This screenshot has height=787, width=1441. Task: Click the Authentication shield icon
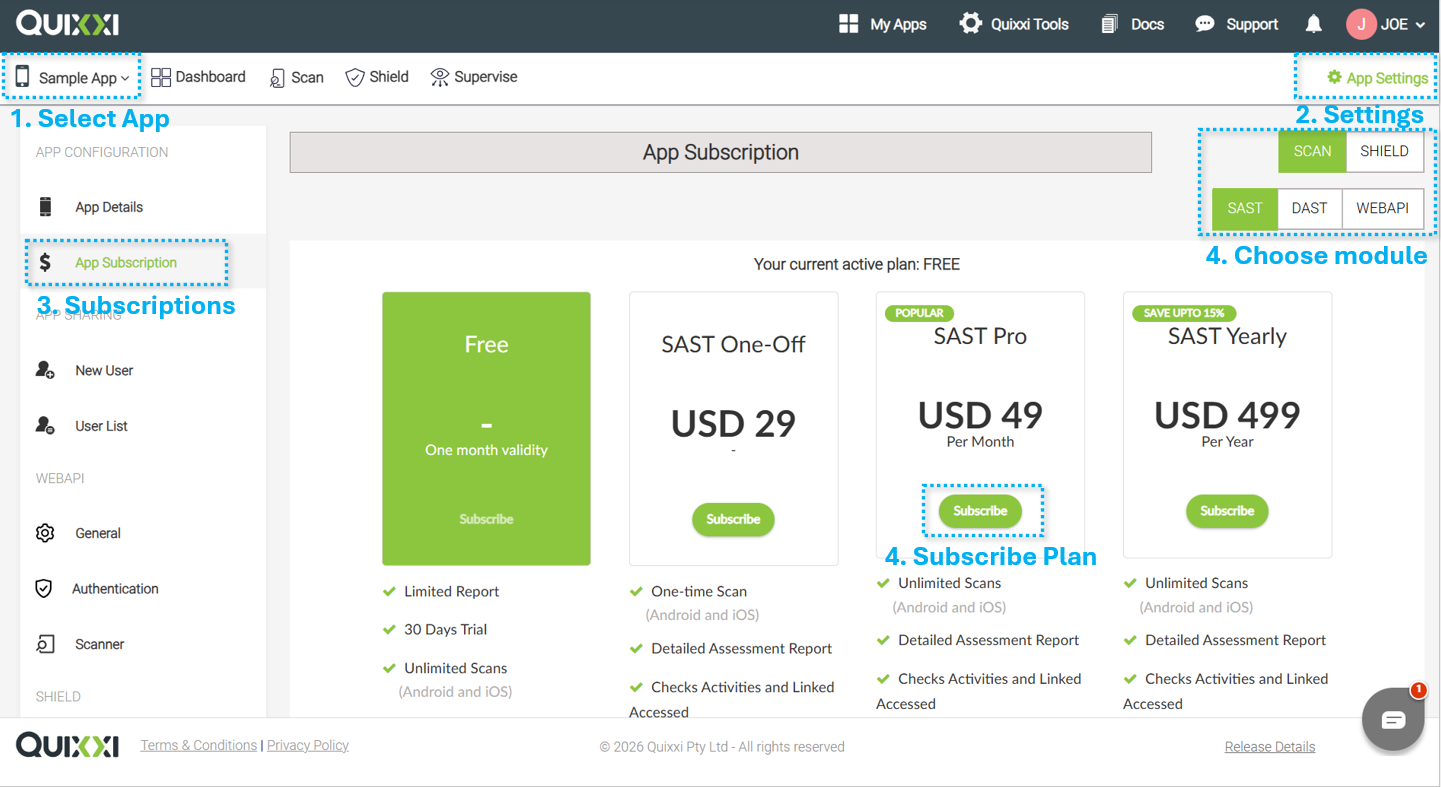click(x=44, y=589)
